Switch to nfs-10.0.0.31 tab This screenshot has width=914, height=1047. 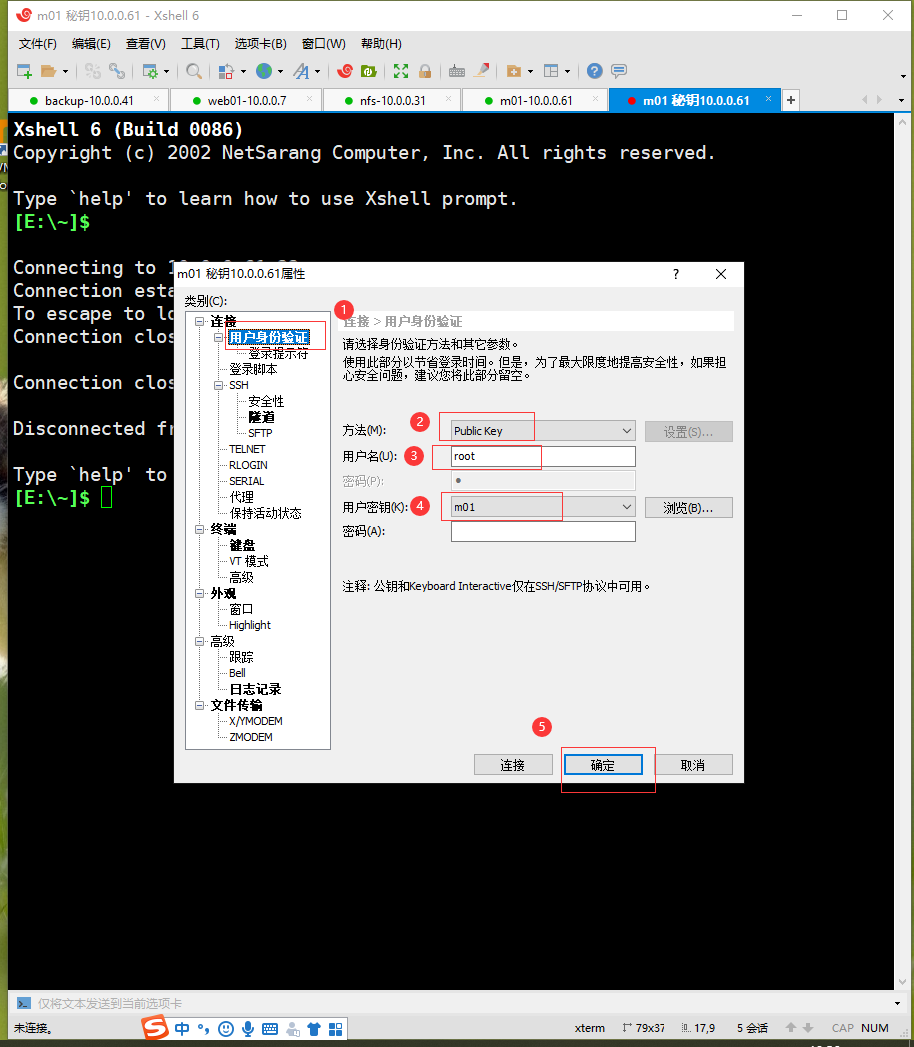[x=392, y=101]
